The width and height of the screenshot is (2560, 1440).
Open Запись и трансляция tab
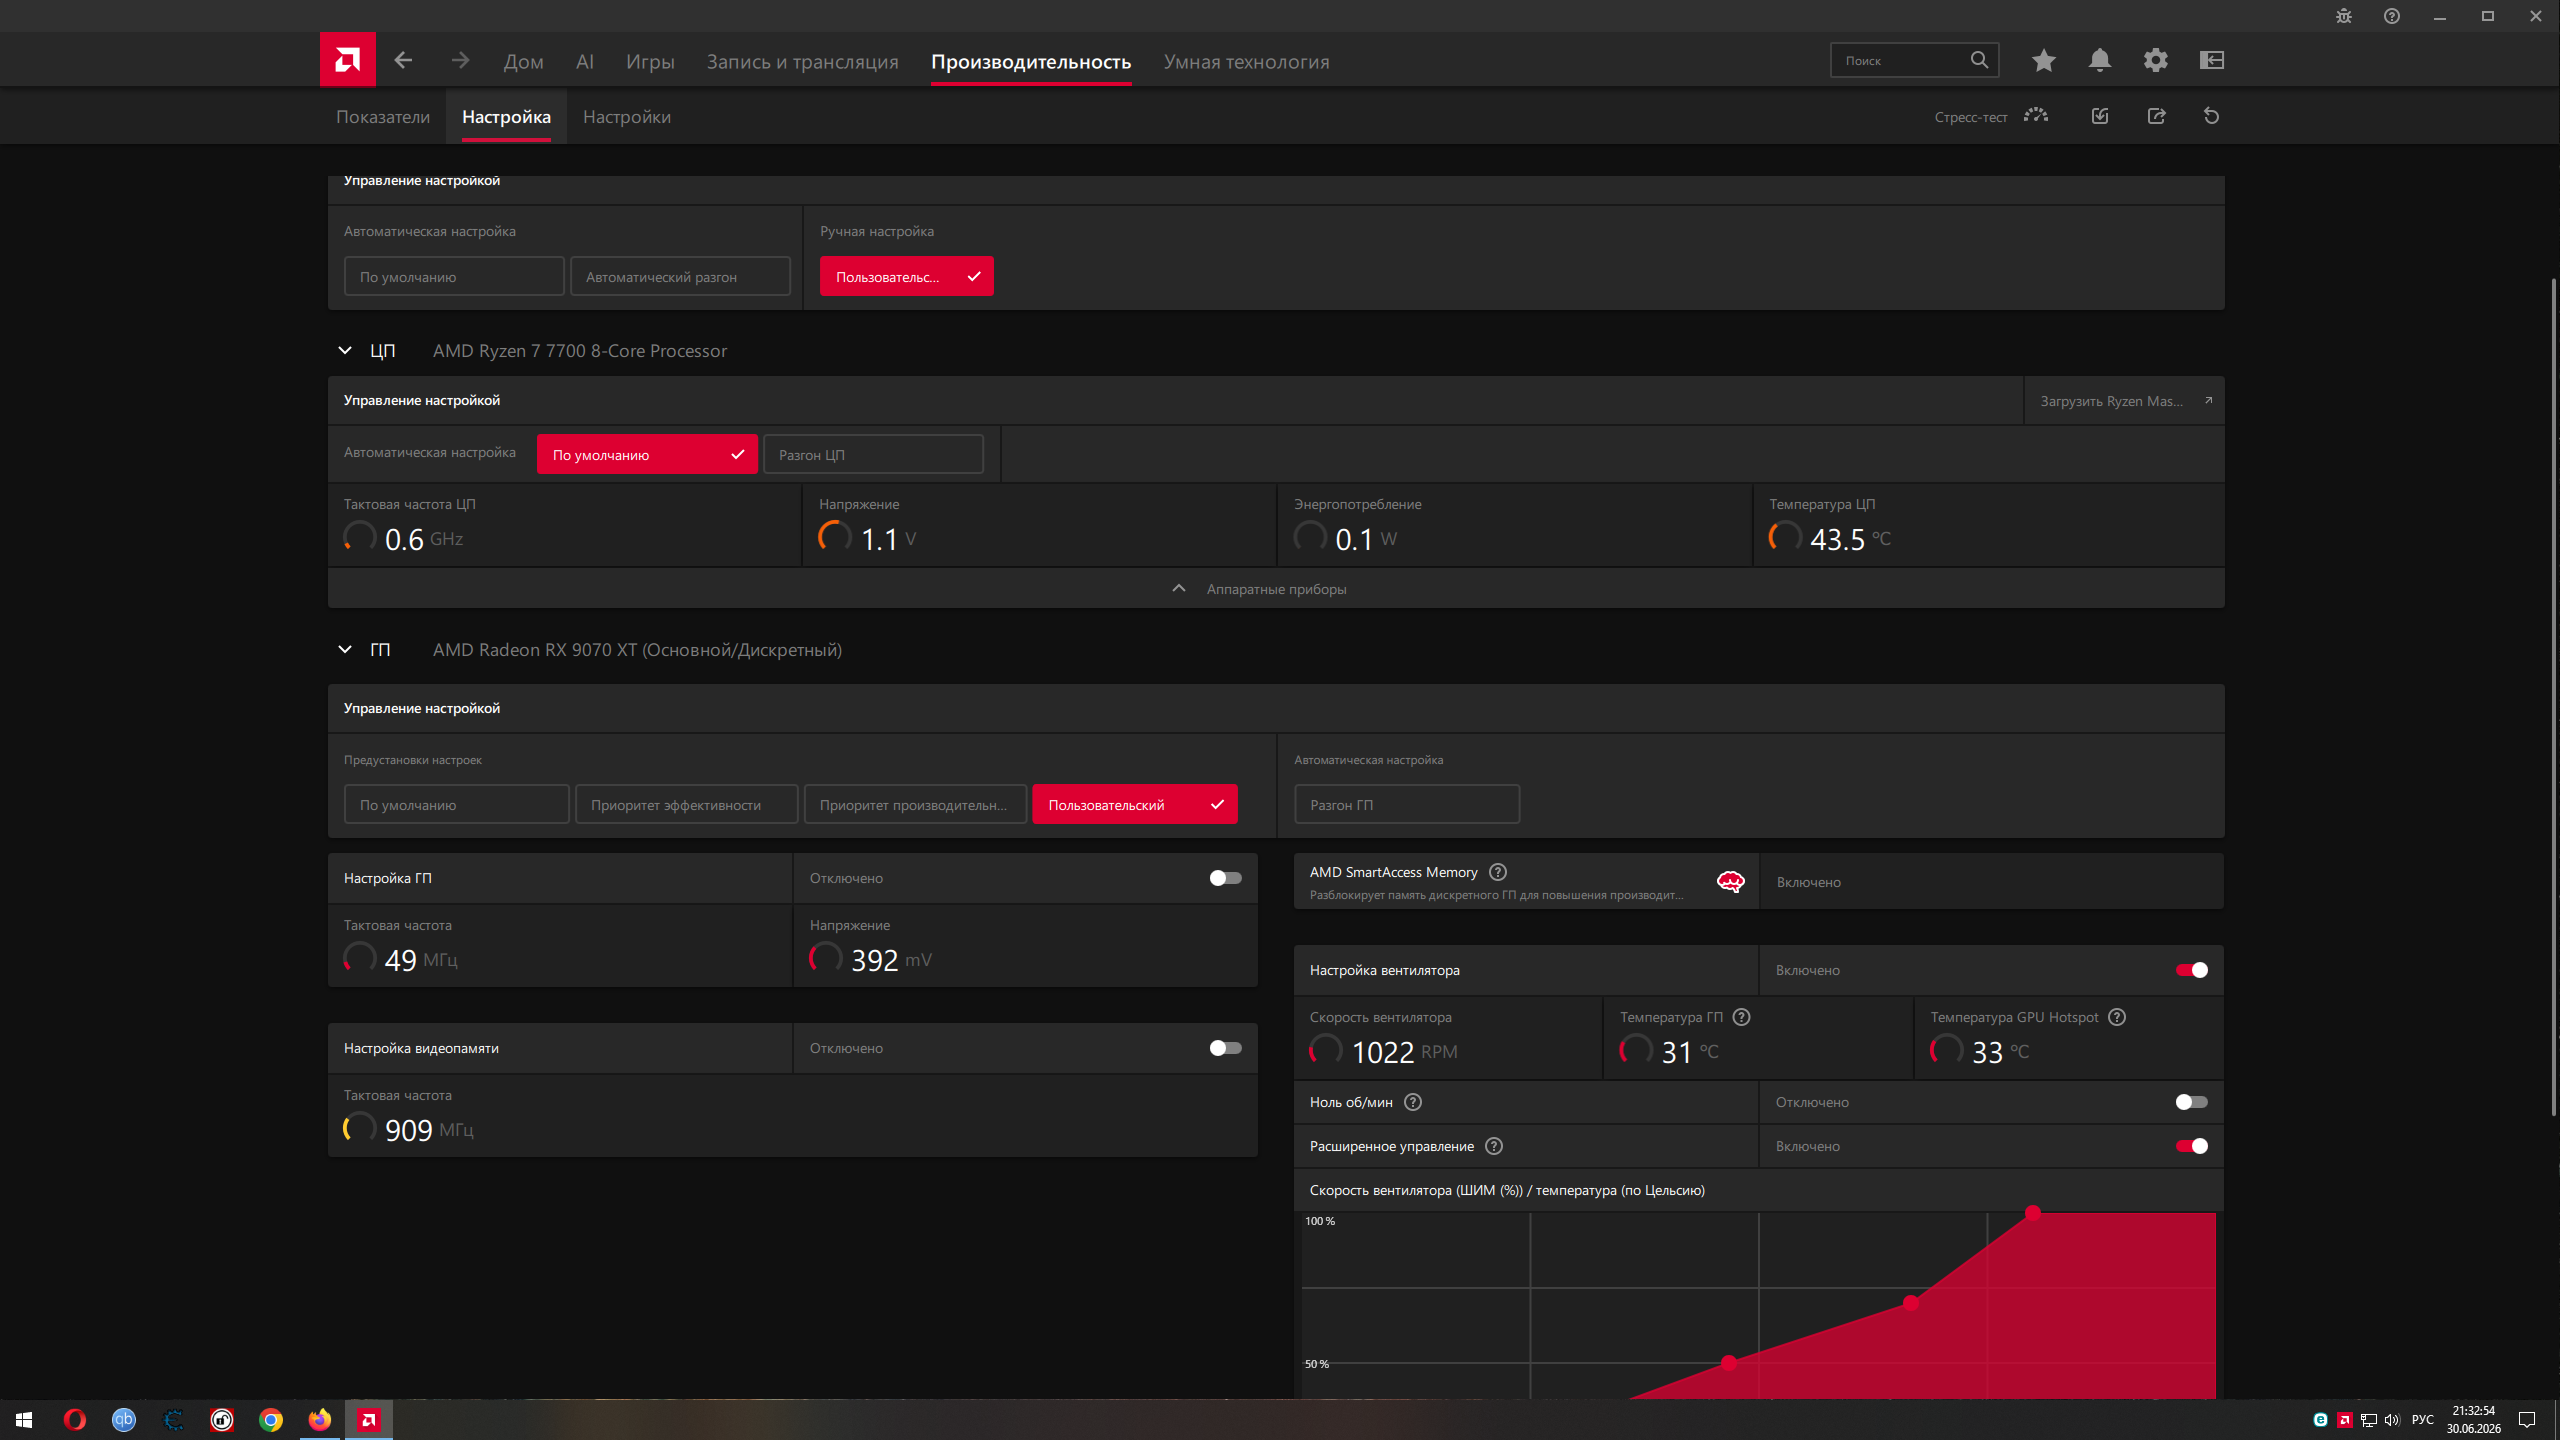point(803,61)
